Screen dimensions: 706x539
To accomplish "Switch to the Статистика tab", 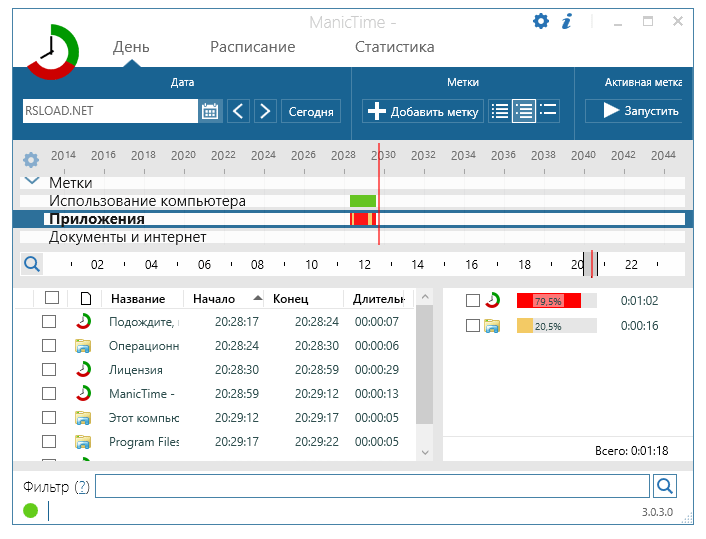I will [394, 47].
